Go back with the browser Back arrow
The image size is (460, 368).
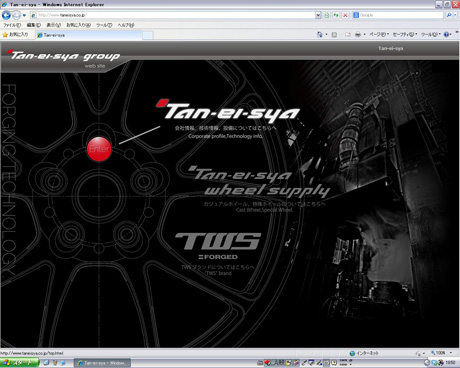(x=6, y=15)
